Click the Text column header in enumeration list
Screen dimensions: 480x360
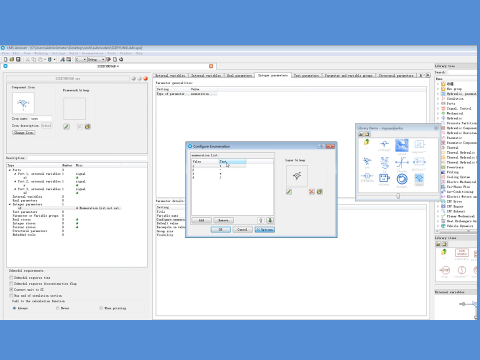[x=232, y=162]
